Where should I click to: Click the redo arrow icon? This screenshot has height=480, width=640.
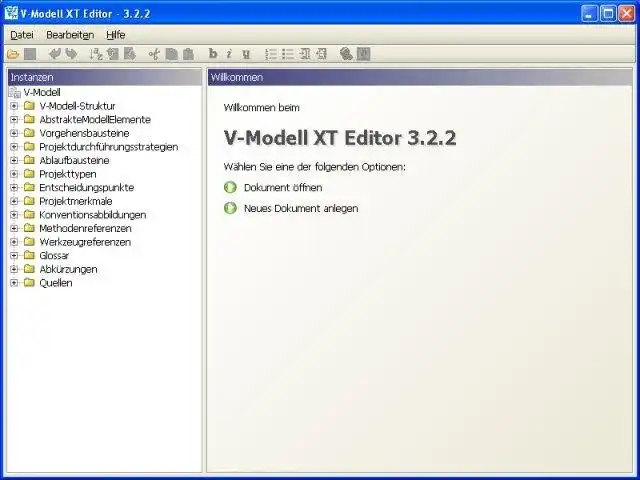point(71,54)
